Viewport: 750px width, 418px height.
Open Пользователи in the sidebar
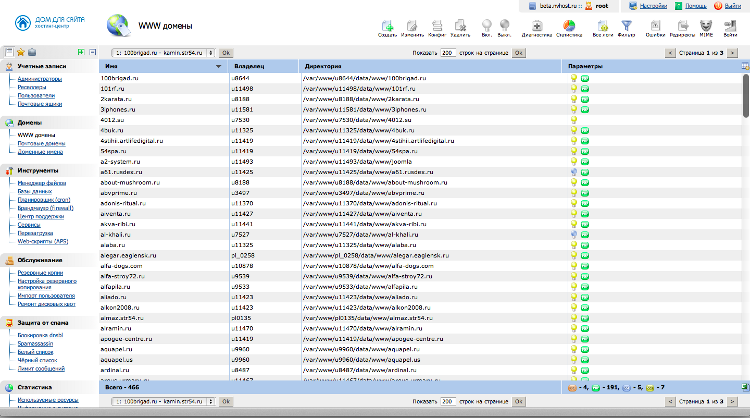36,96
